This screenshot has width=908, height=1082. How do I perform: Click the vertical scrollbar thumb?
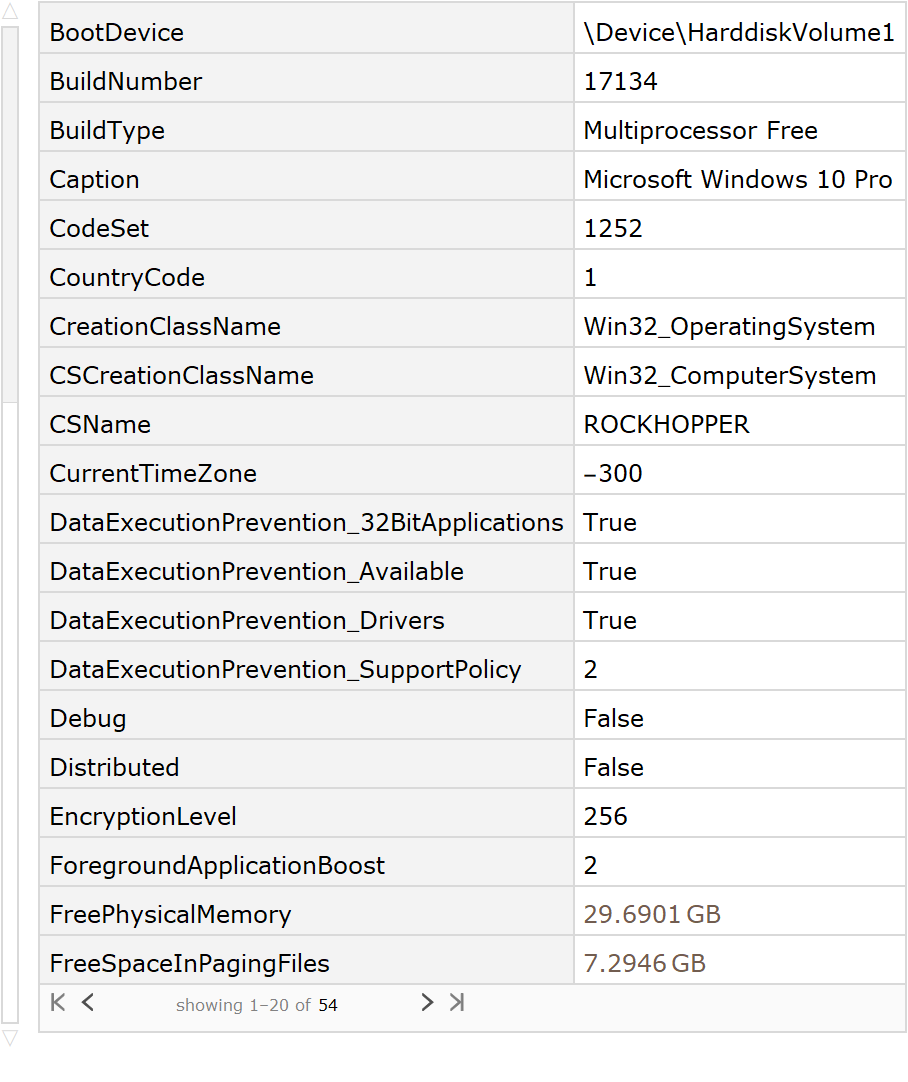point(10,215)
